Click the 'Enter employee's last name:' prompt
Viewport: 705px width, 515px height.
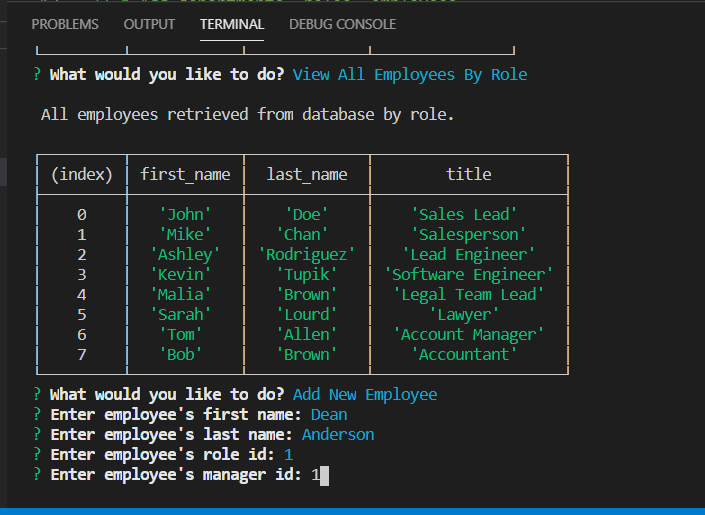click(x=171, y=434)
